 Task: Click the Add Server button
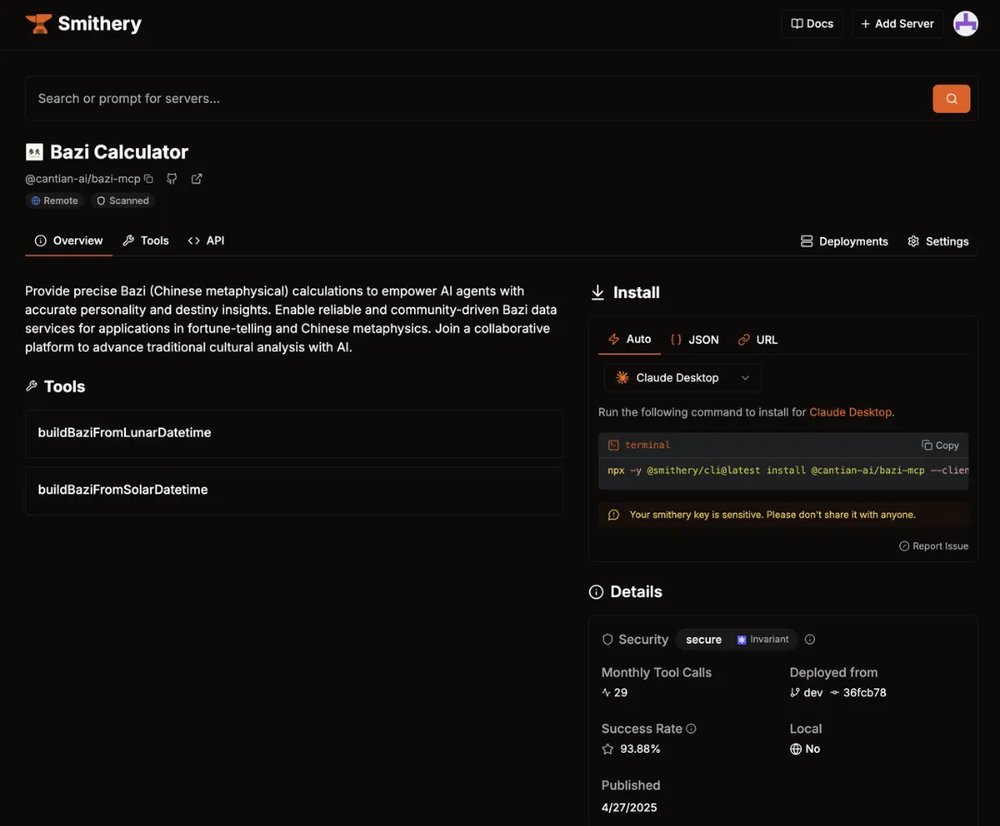point(897,24)
